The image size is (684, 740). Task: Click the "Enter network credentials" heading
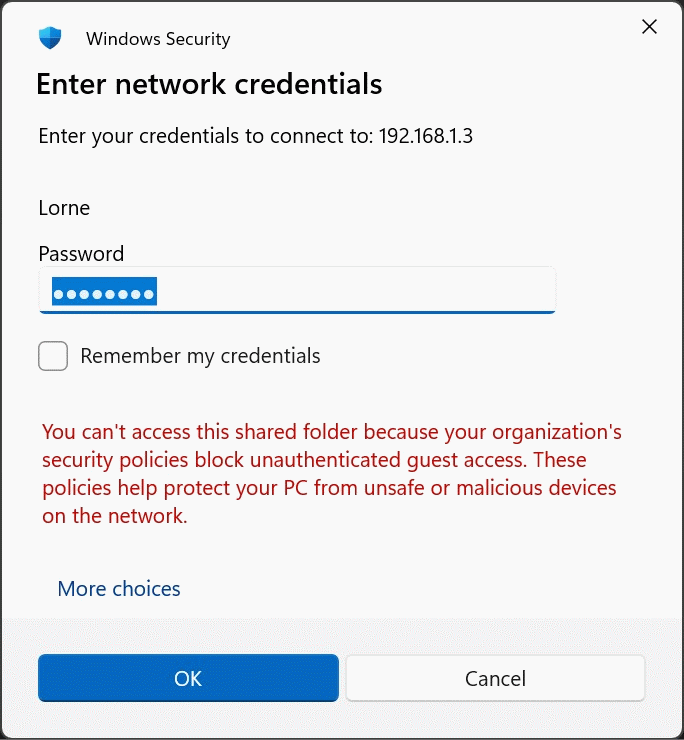point(209,84)
